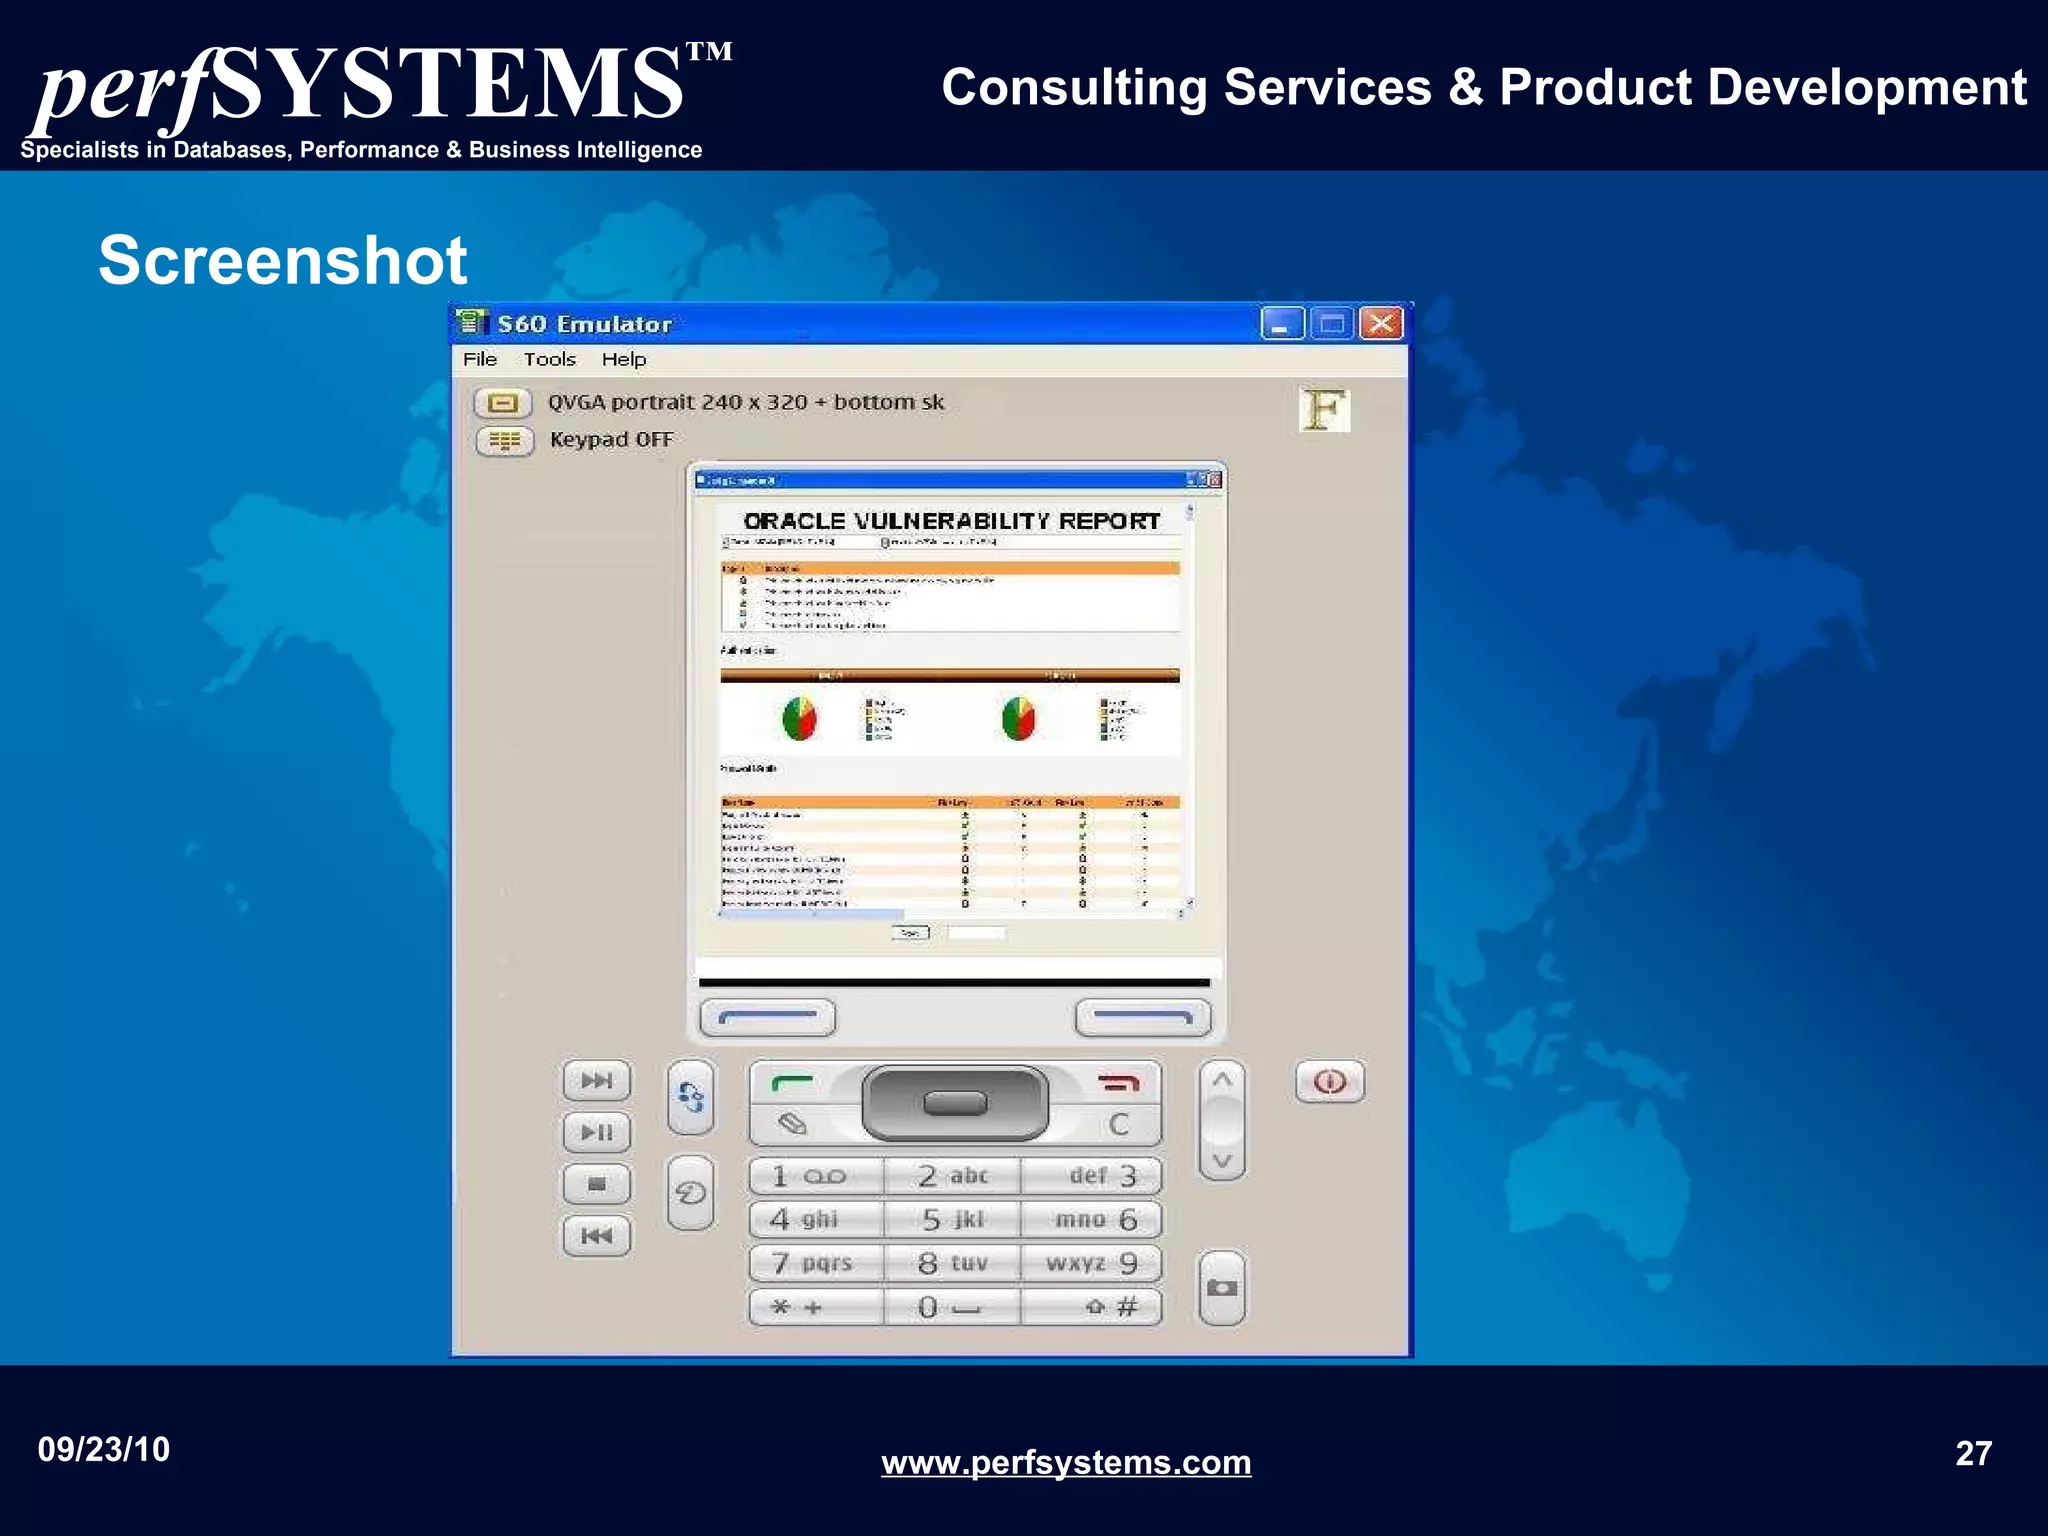Click the fast forward media key

(x=597, y=1081)
